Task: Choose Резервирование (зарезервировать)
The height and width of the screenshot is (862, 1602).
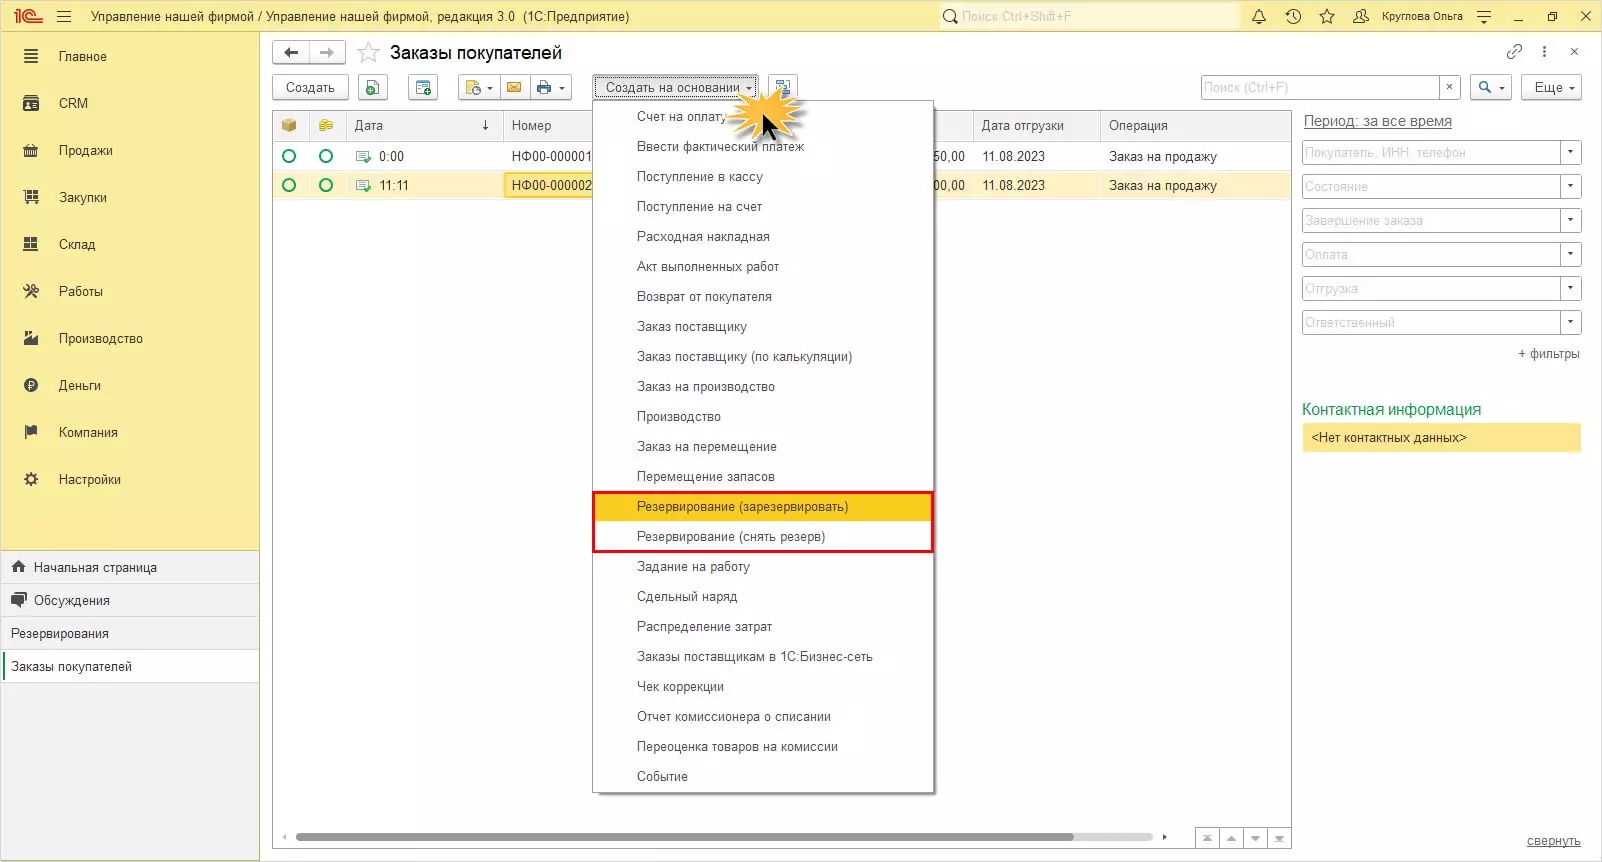Action: (763, 507)
